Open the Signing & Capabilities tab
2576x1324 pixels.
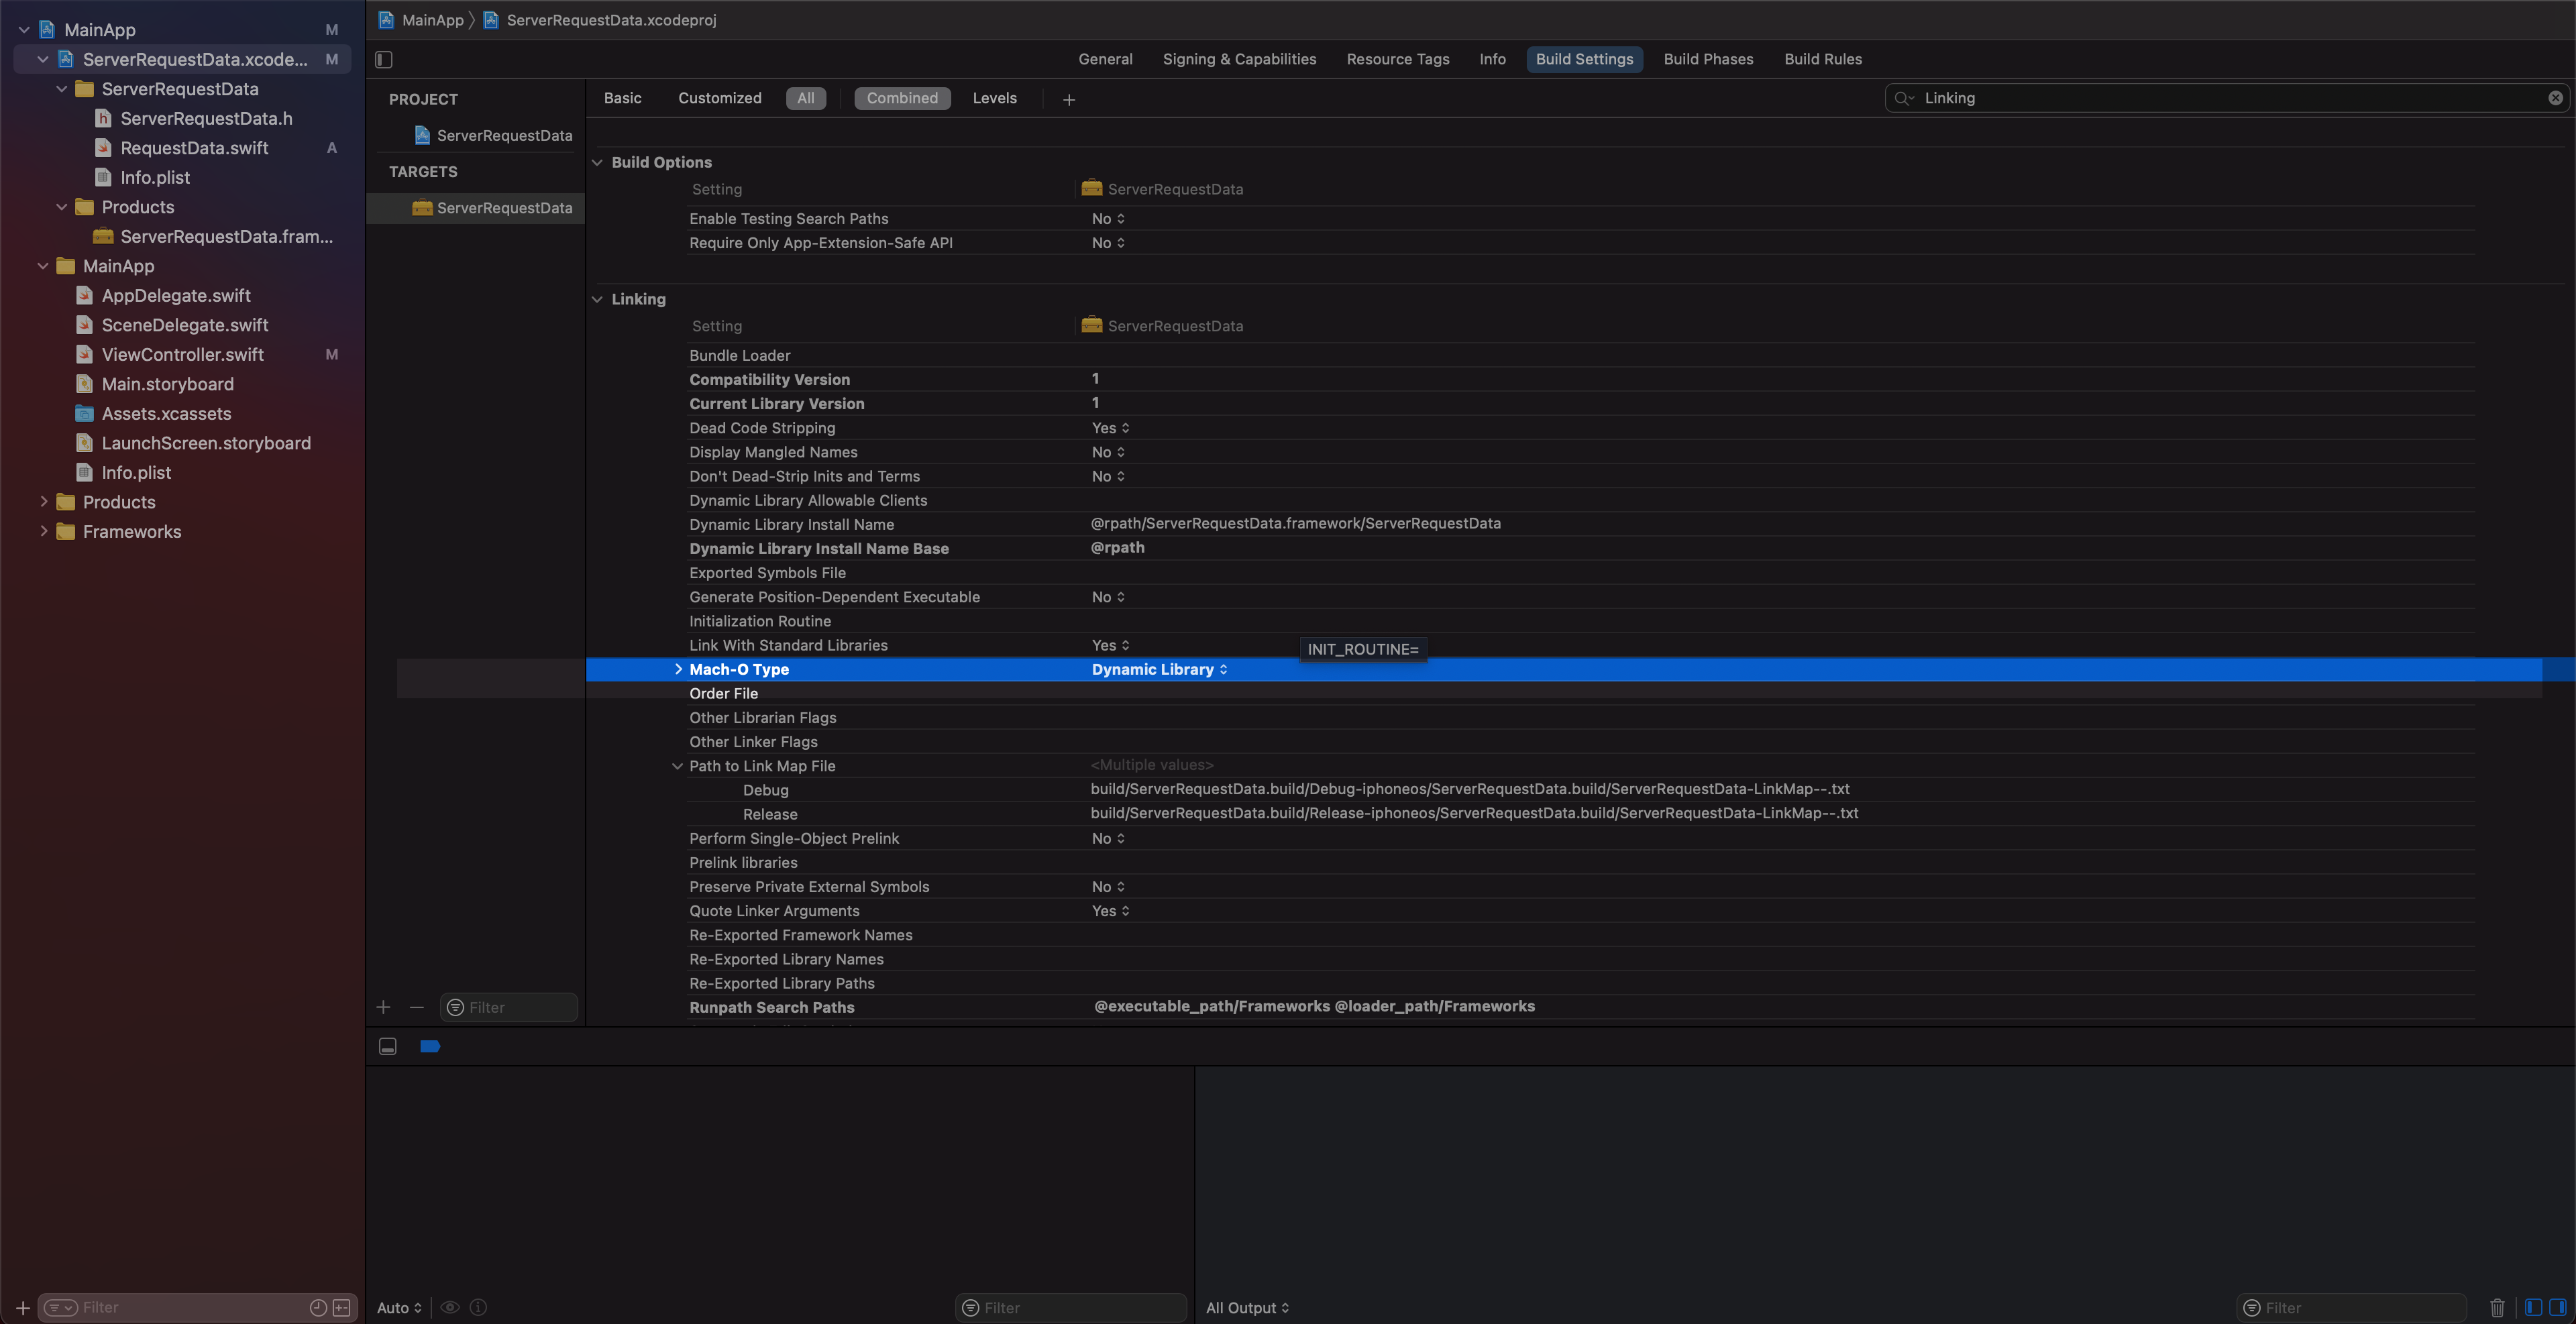(x=1239, y=59)
